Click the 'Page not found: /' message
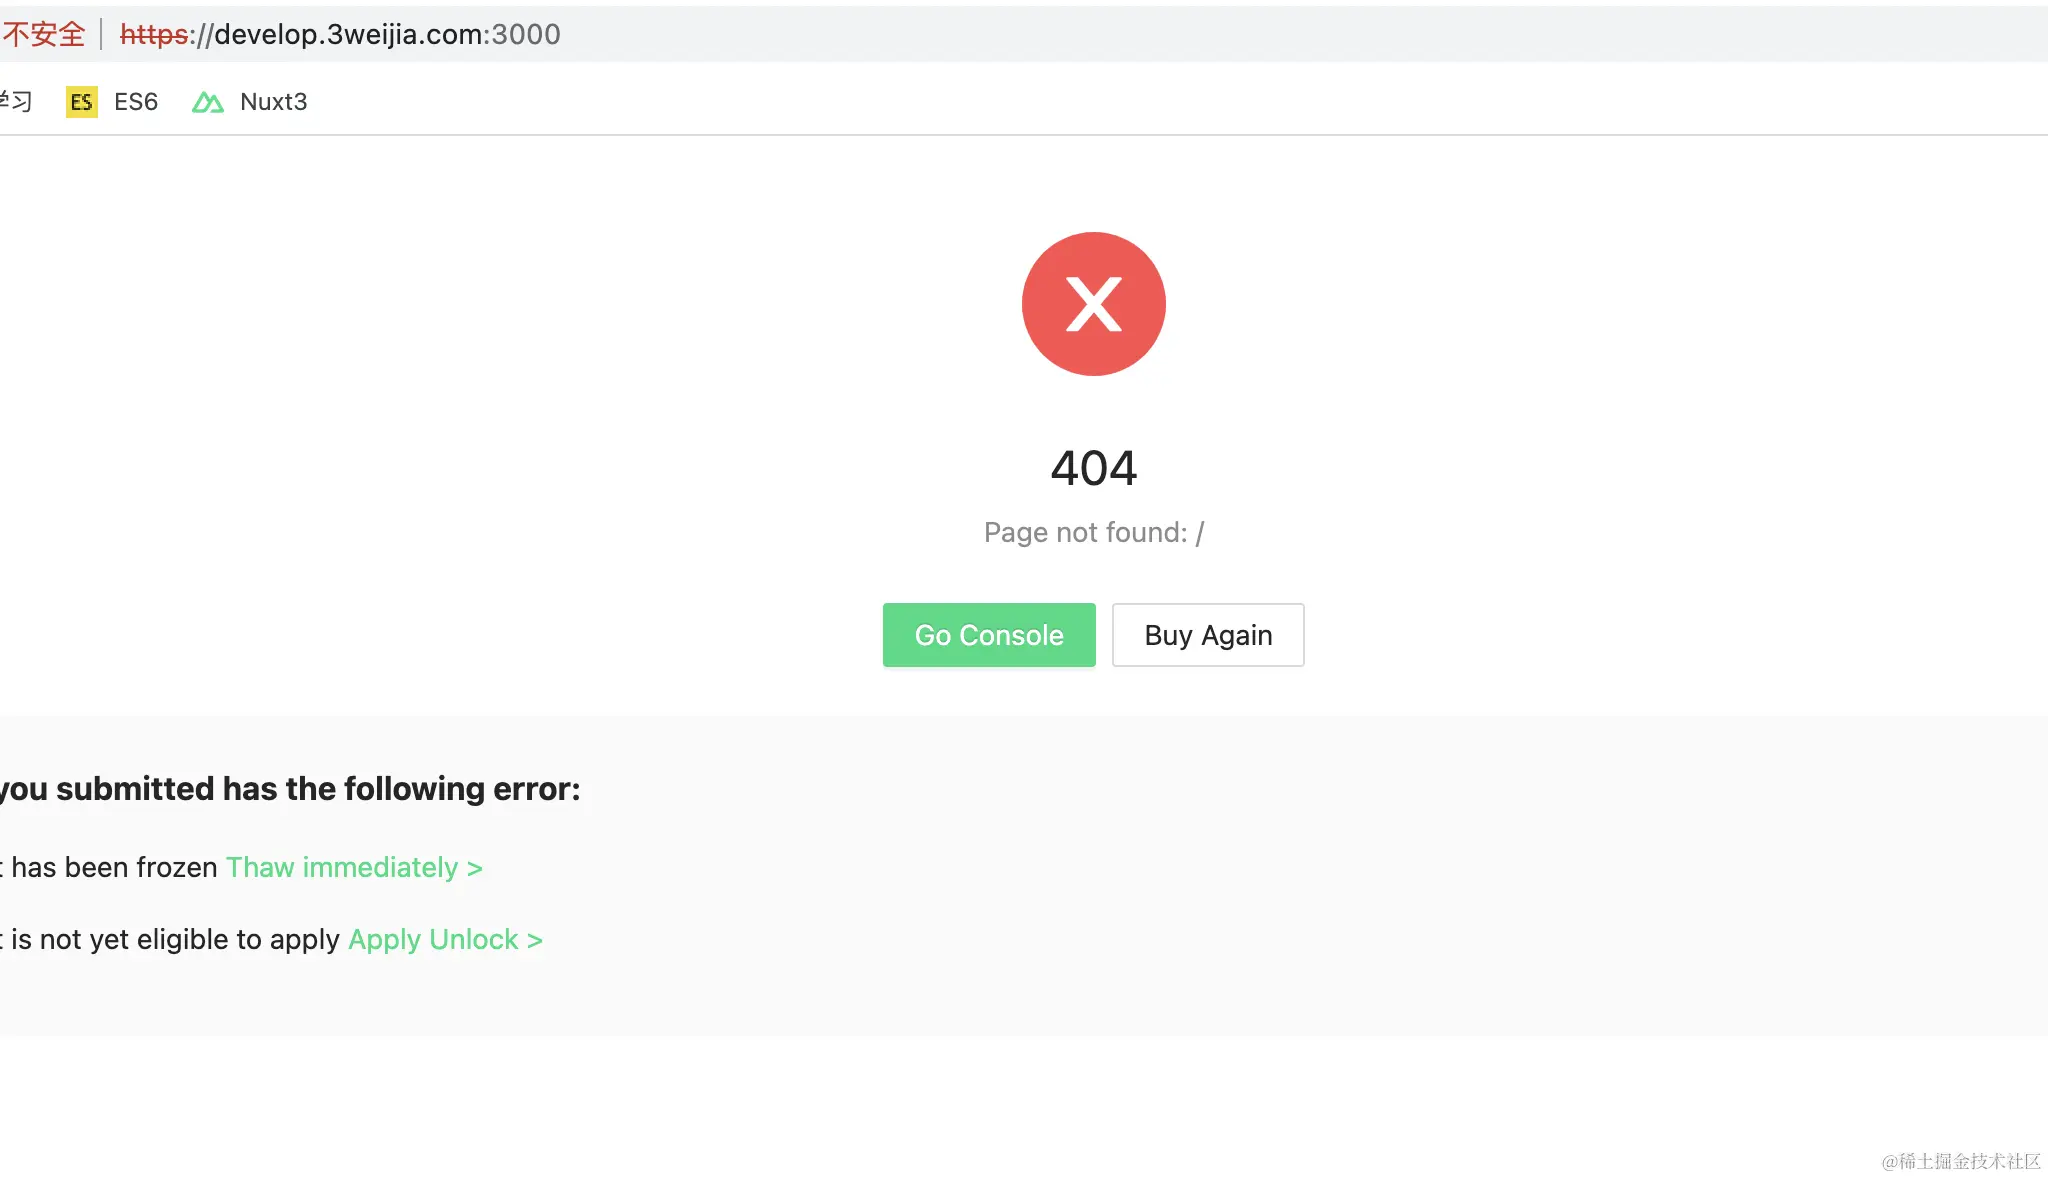The image size is (2048, 1178). (x=1093, y=532)
